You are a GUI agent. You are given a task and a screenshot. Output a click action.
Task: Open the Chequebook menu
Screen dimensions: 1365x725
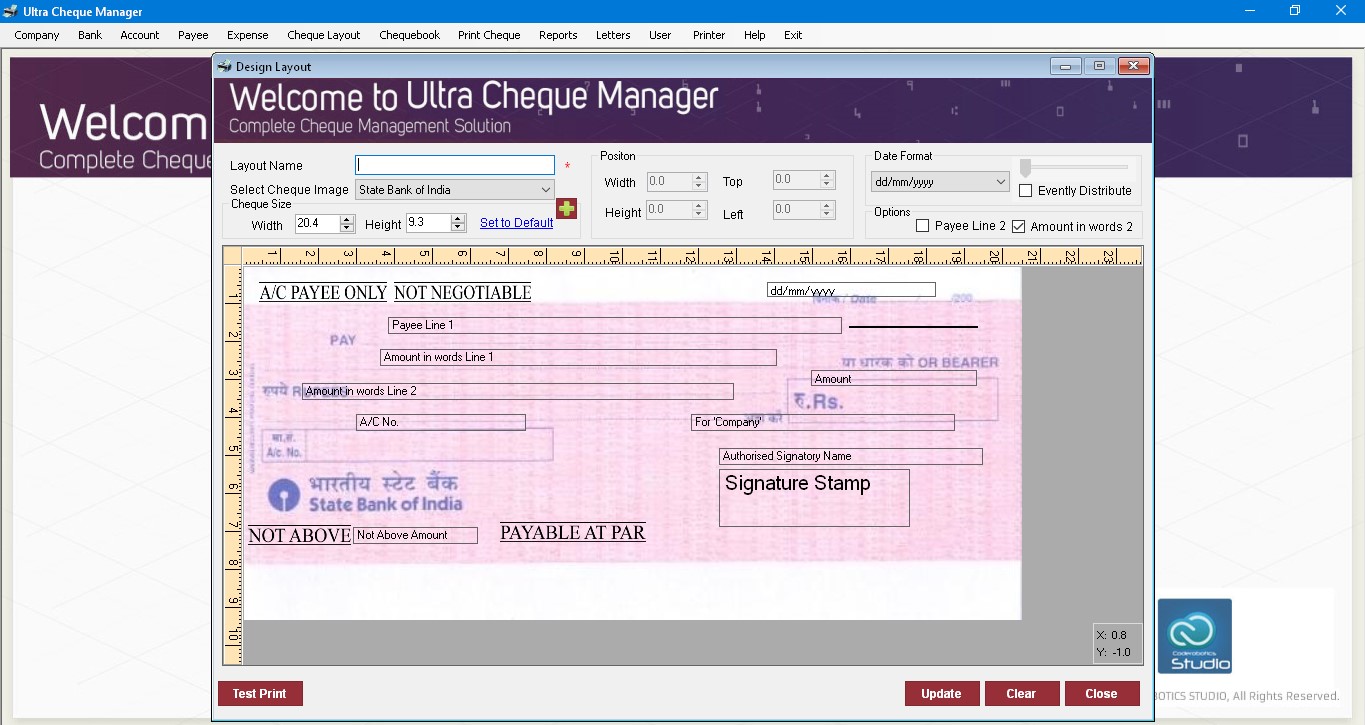(x=410, y=35)
